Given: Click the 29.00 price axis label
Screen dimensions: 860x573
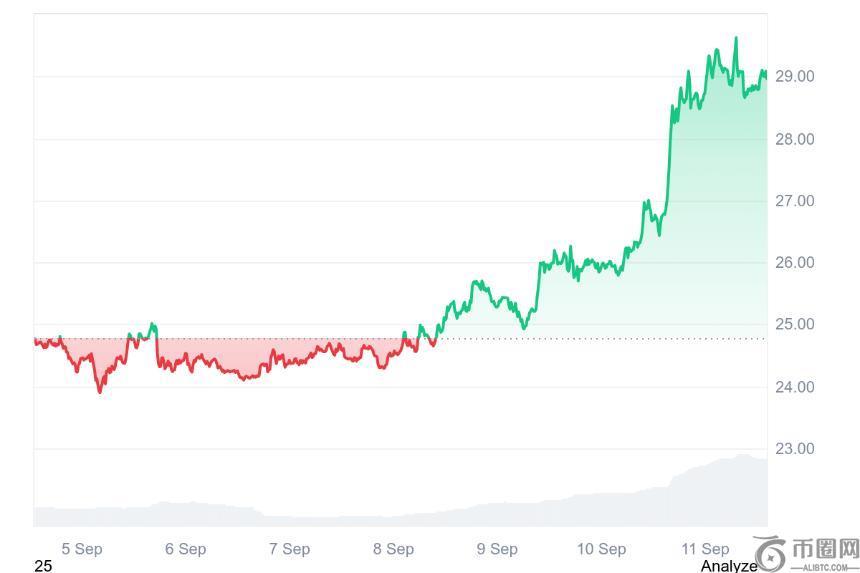Looking at the screenshot, I should click(x=795, y=77).
